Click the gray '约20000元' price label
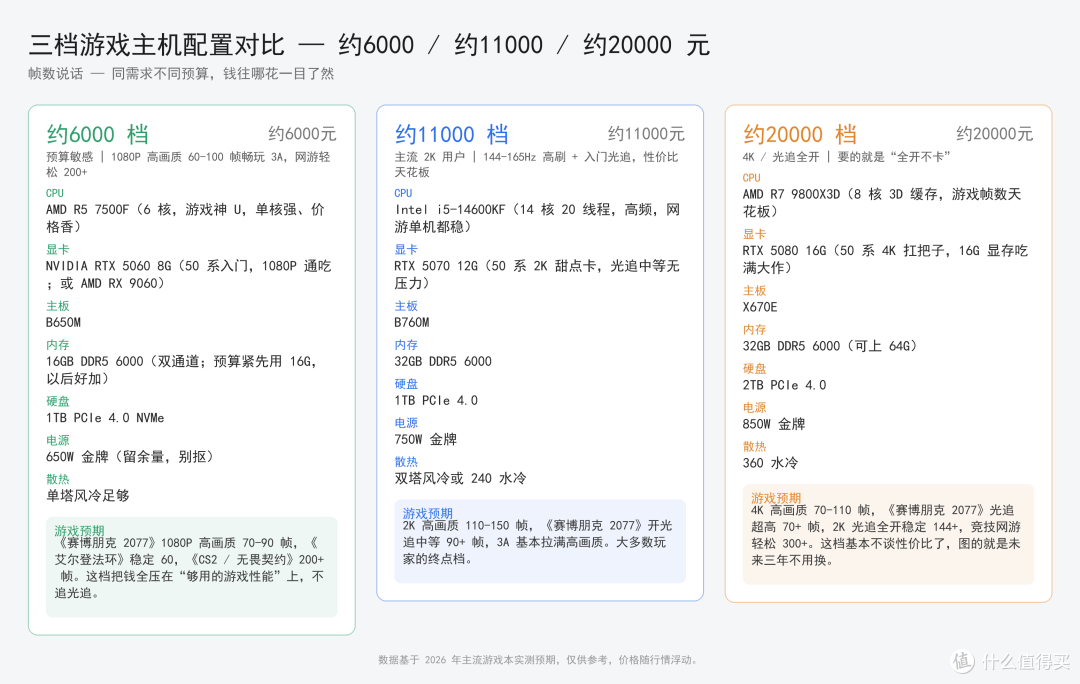The width and height of the screenshot is (1080, 684). (x=995, y=134)
